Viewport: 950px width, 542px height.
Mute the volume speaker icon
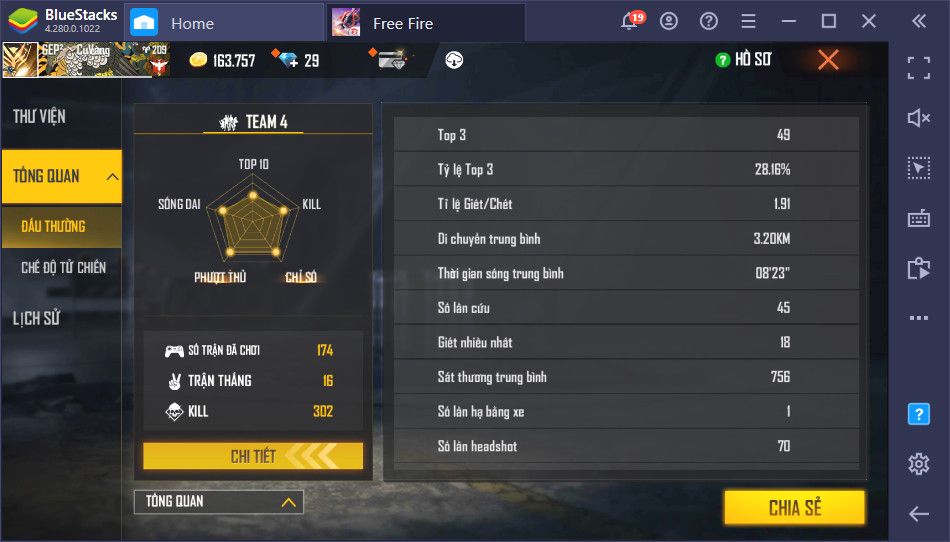pyautogui.click(x=918, y=117)
